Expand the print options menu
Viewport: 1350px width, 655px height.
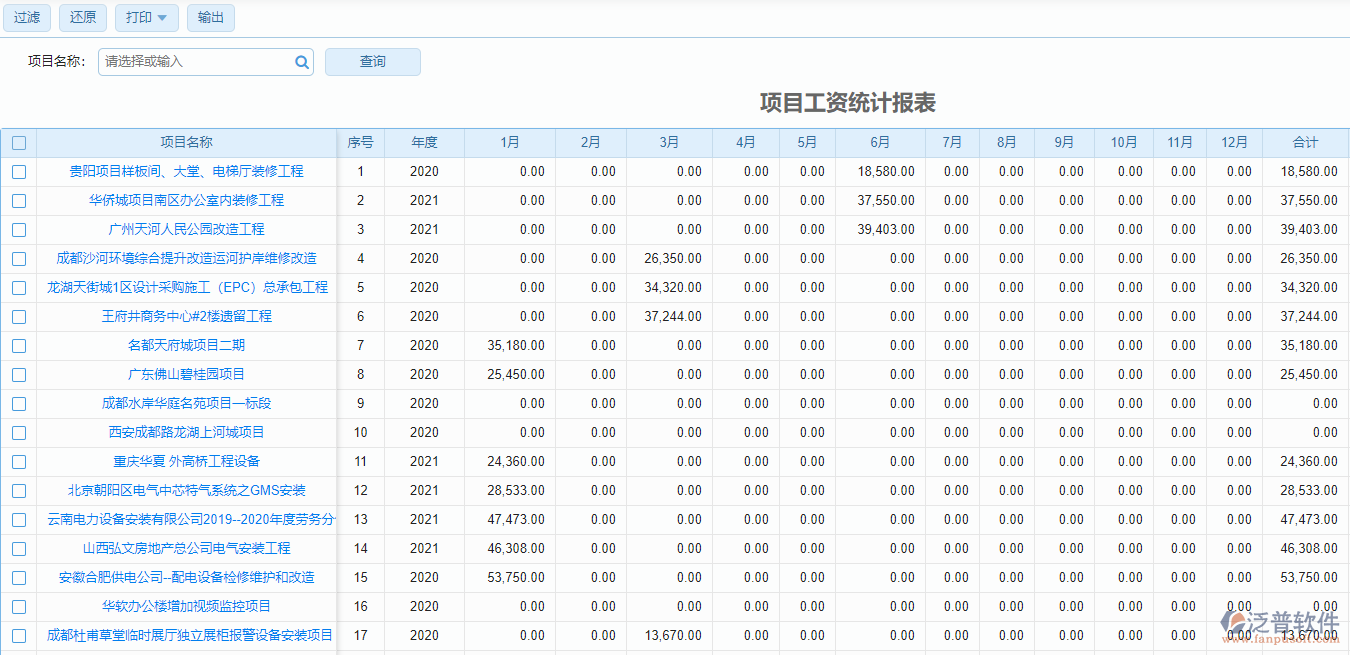point(163,17)
